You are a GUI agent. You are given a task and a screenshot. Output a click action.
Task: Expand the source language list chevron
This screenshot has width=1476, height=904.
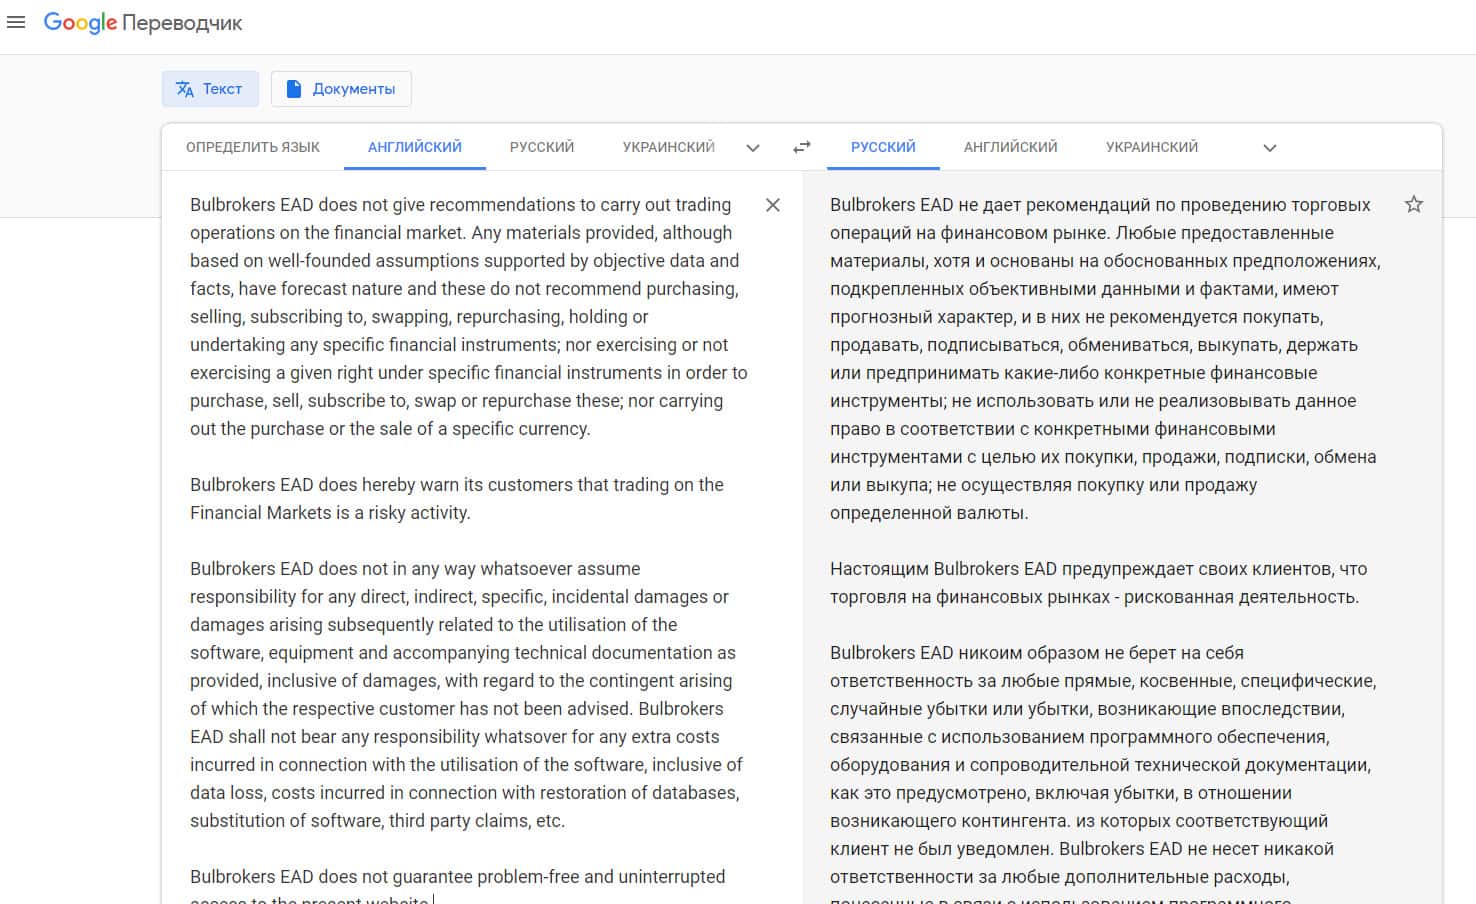(753, 148)
